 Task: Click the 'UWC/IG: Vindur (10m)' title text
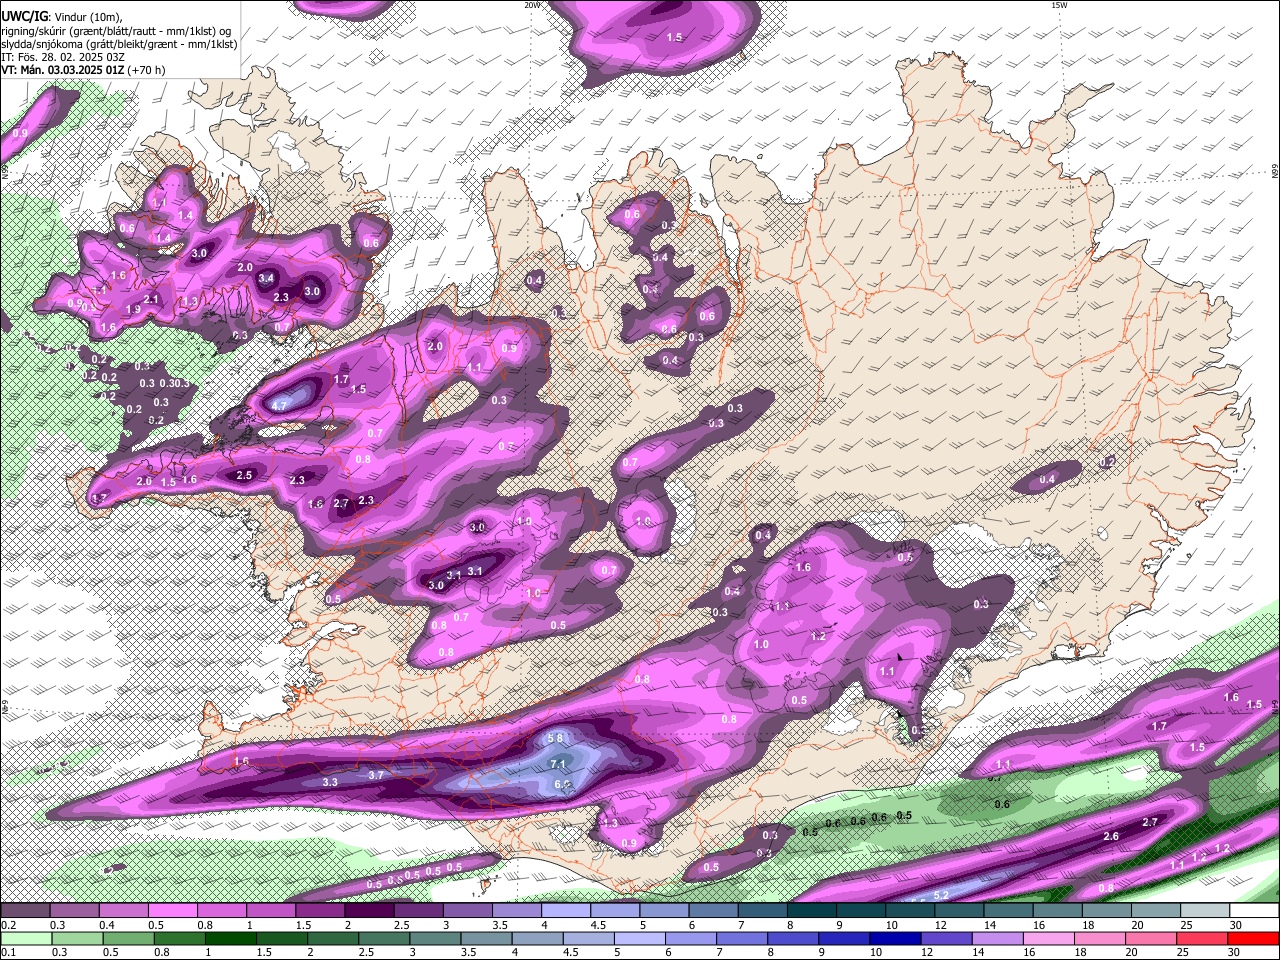tap(63, 17)
